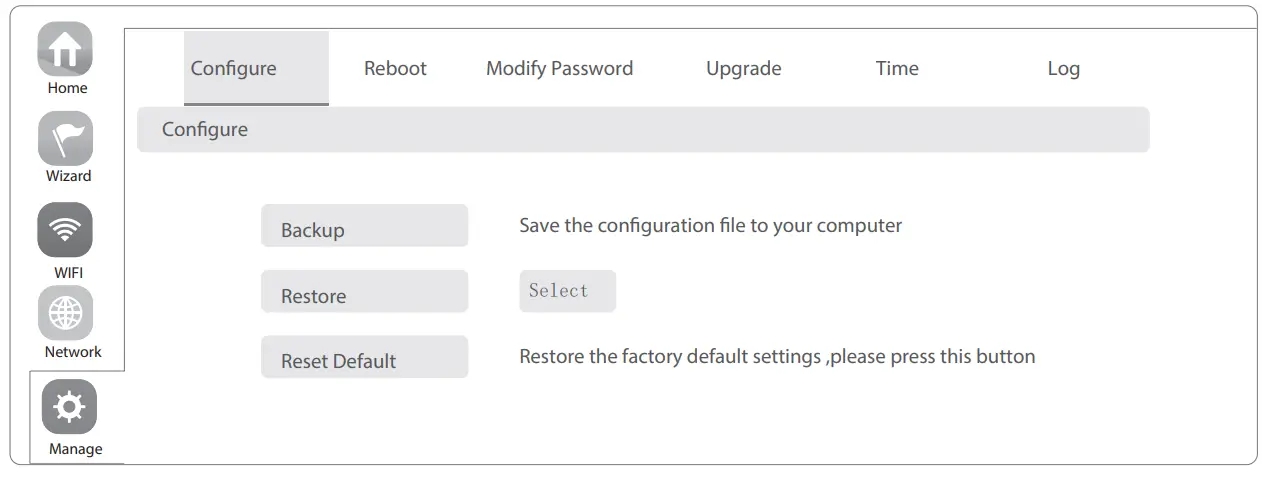Click the Manage gear icon

[69, 407]
